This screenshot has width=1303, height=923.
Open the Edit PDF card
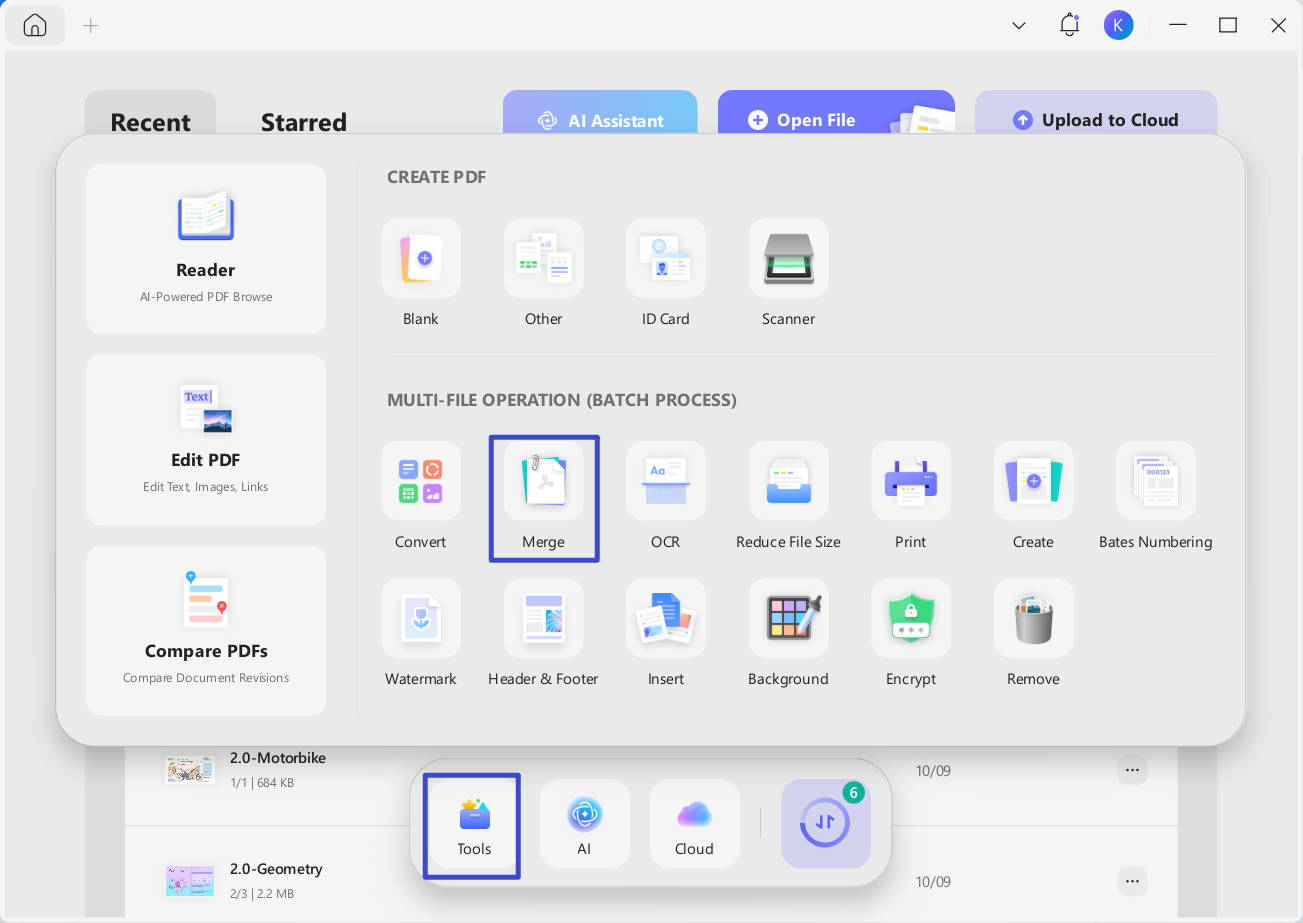[x=206, y=440]
